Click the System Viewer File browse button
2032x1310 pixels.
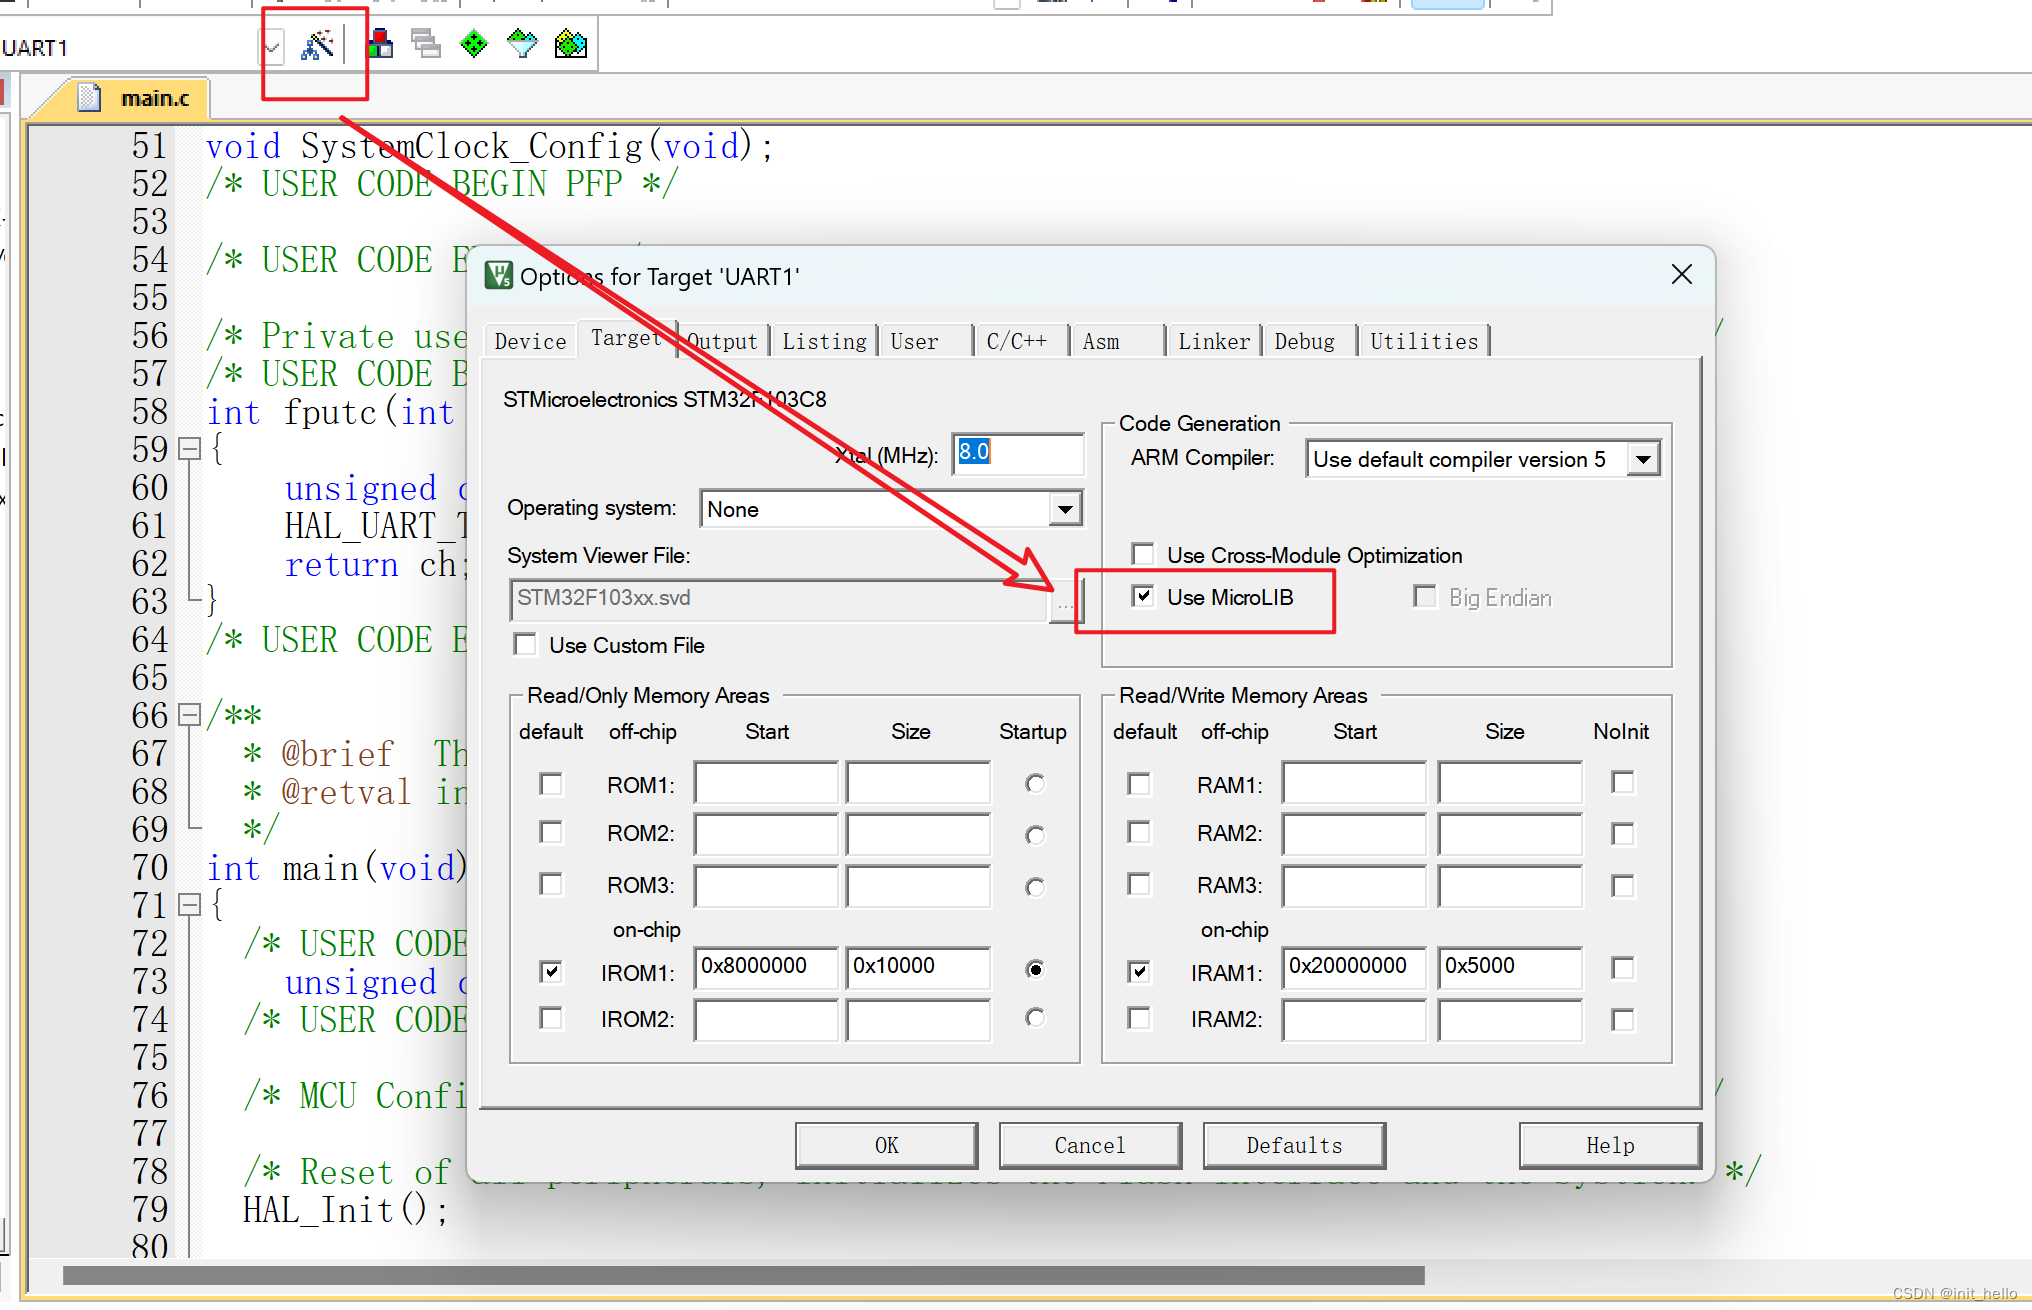(1064, 603)
